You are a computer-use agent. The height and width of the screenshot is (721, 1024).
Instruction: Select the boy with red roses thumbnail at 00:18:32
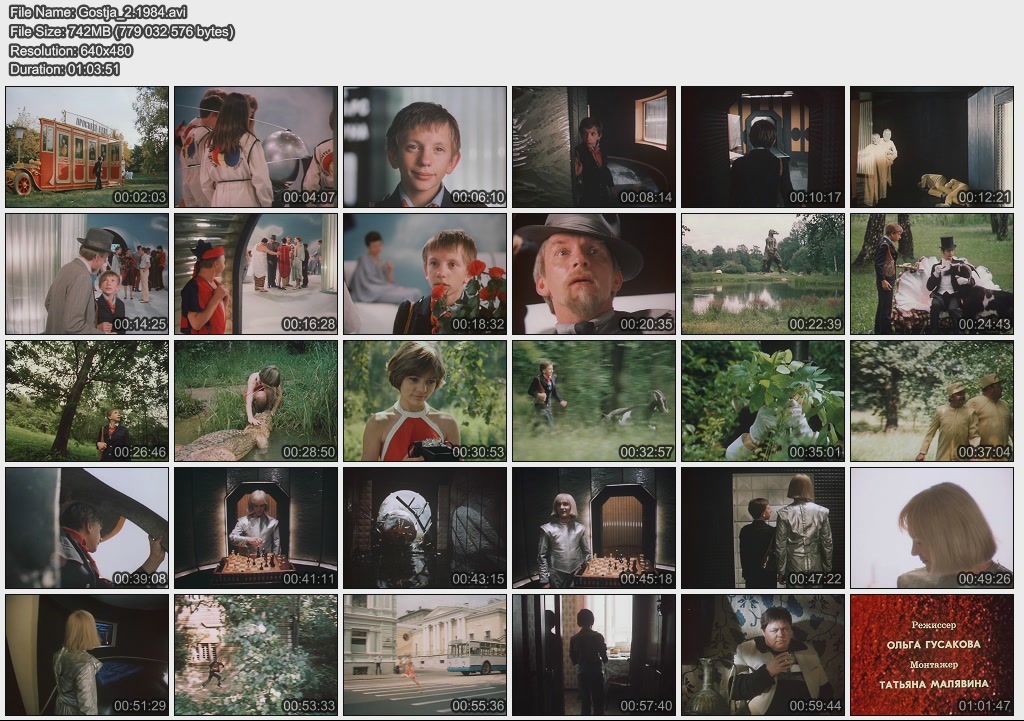click(x=425, y=273)
